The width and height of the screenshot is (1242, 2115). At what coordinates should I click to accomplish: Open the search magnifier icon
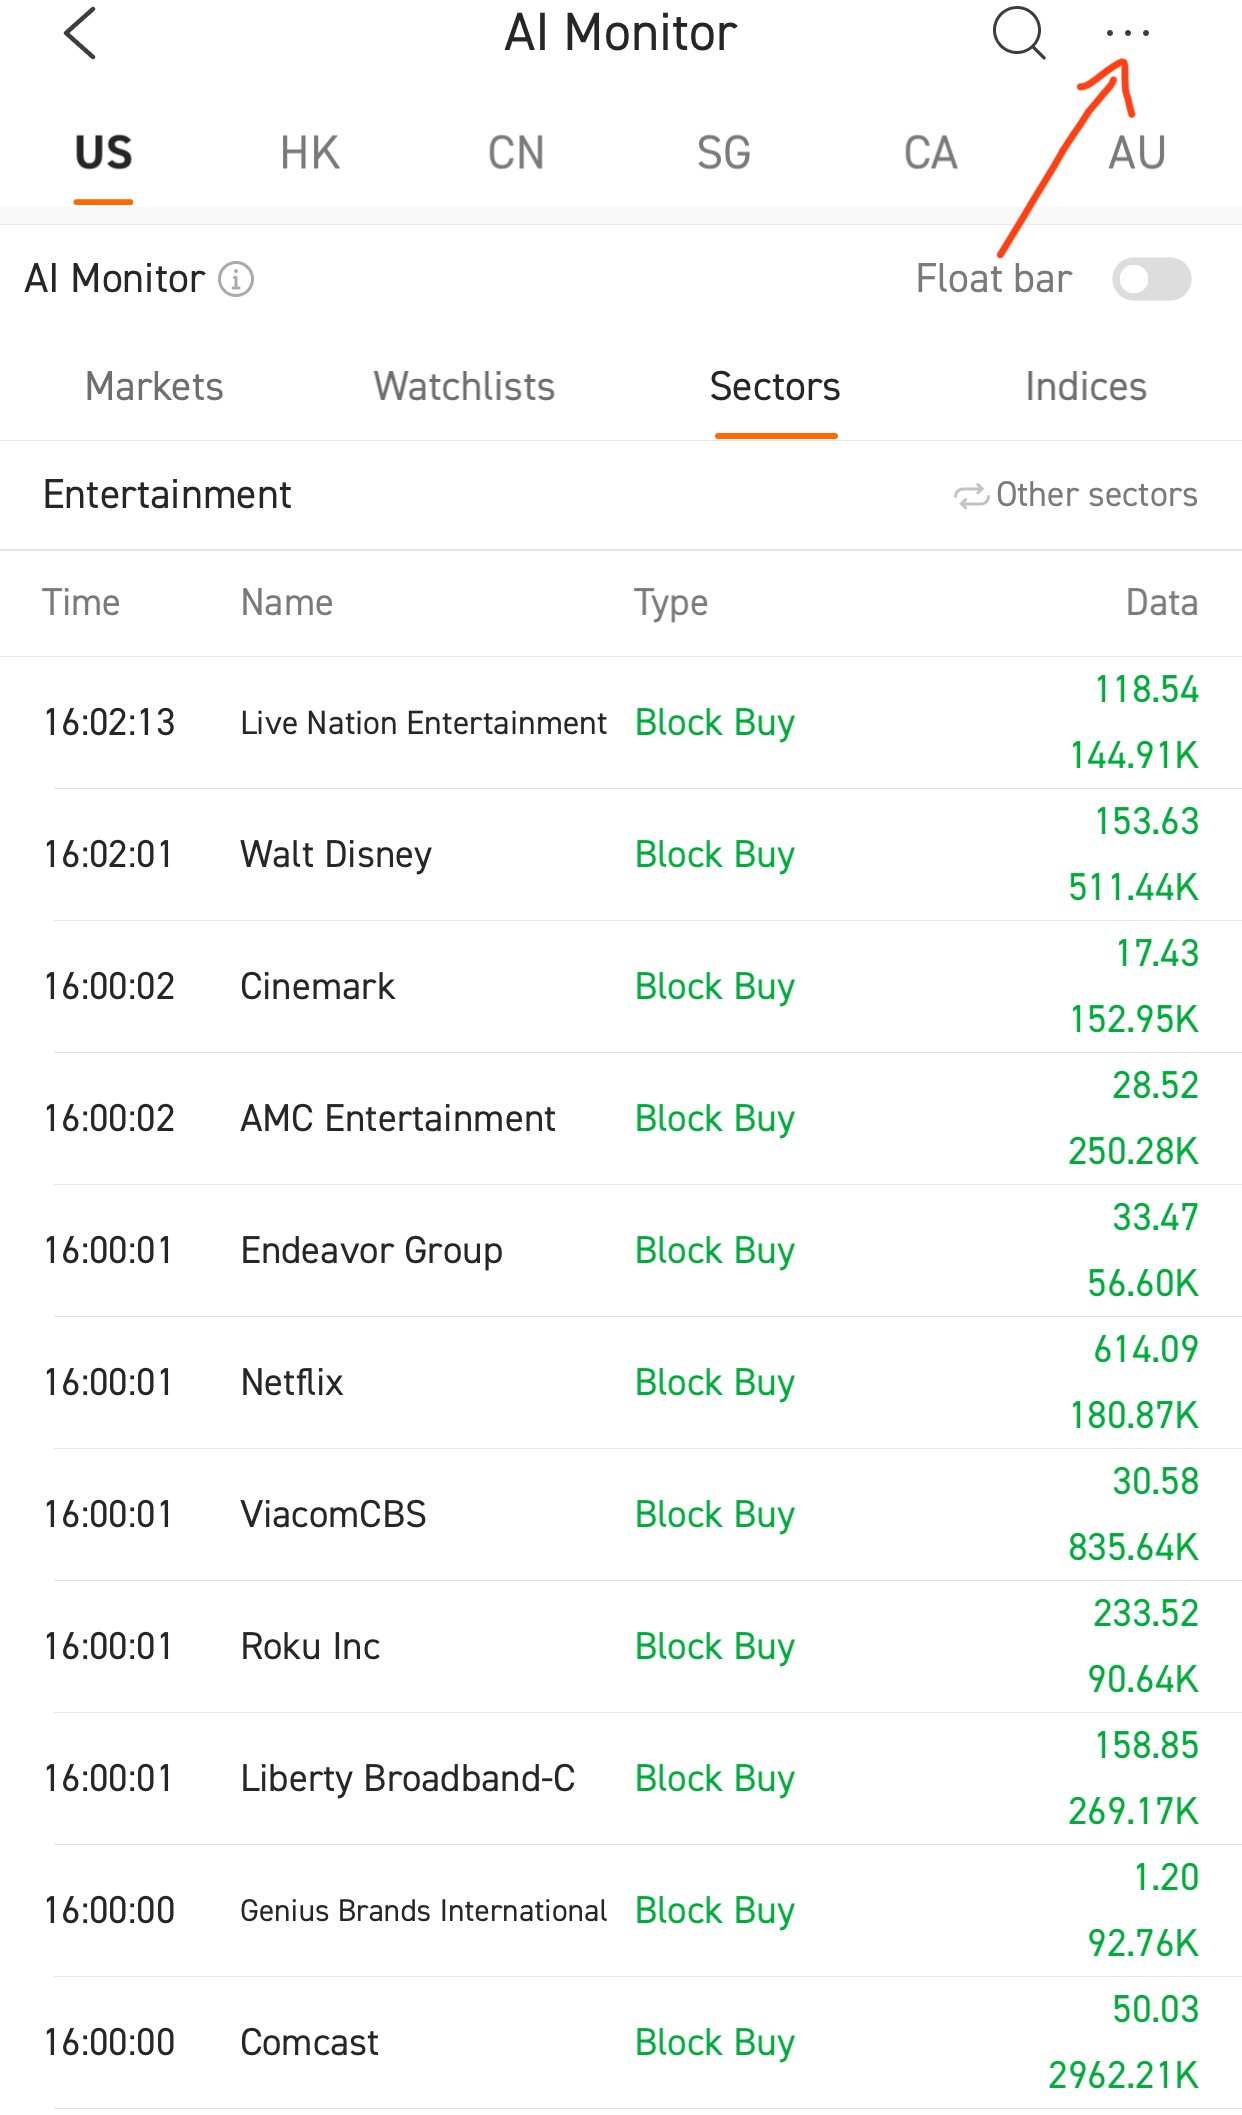(x=1019, y=33)
